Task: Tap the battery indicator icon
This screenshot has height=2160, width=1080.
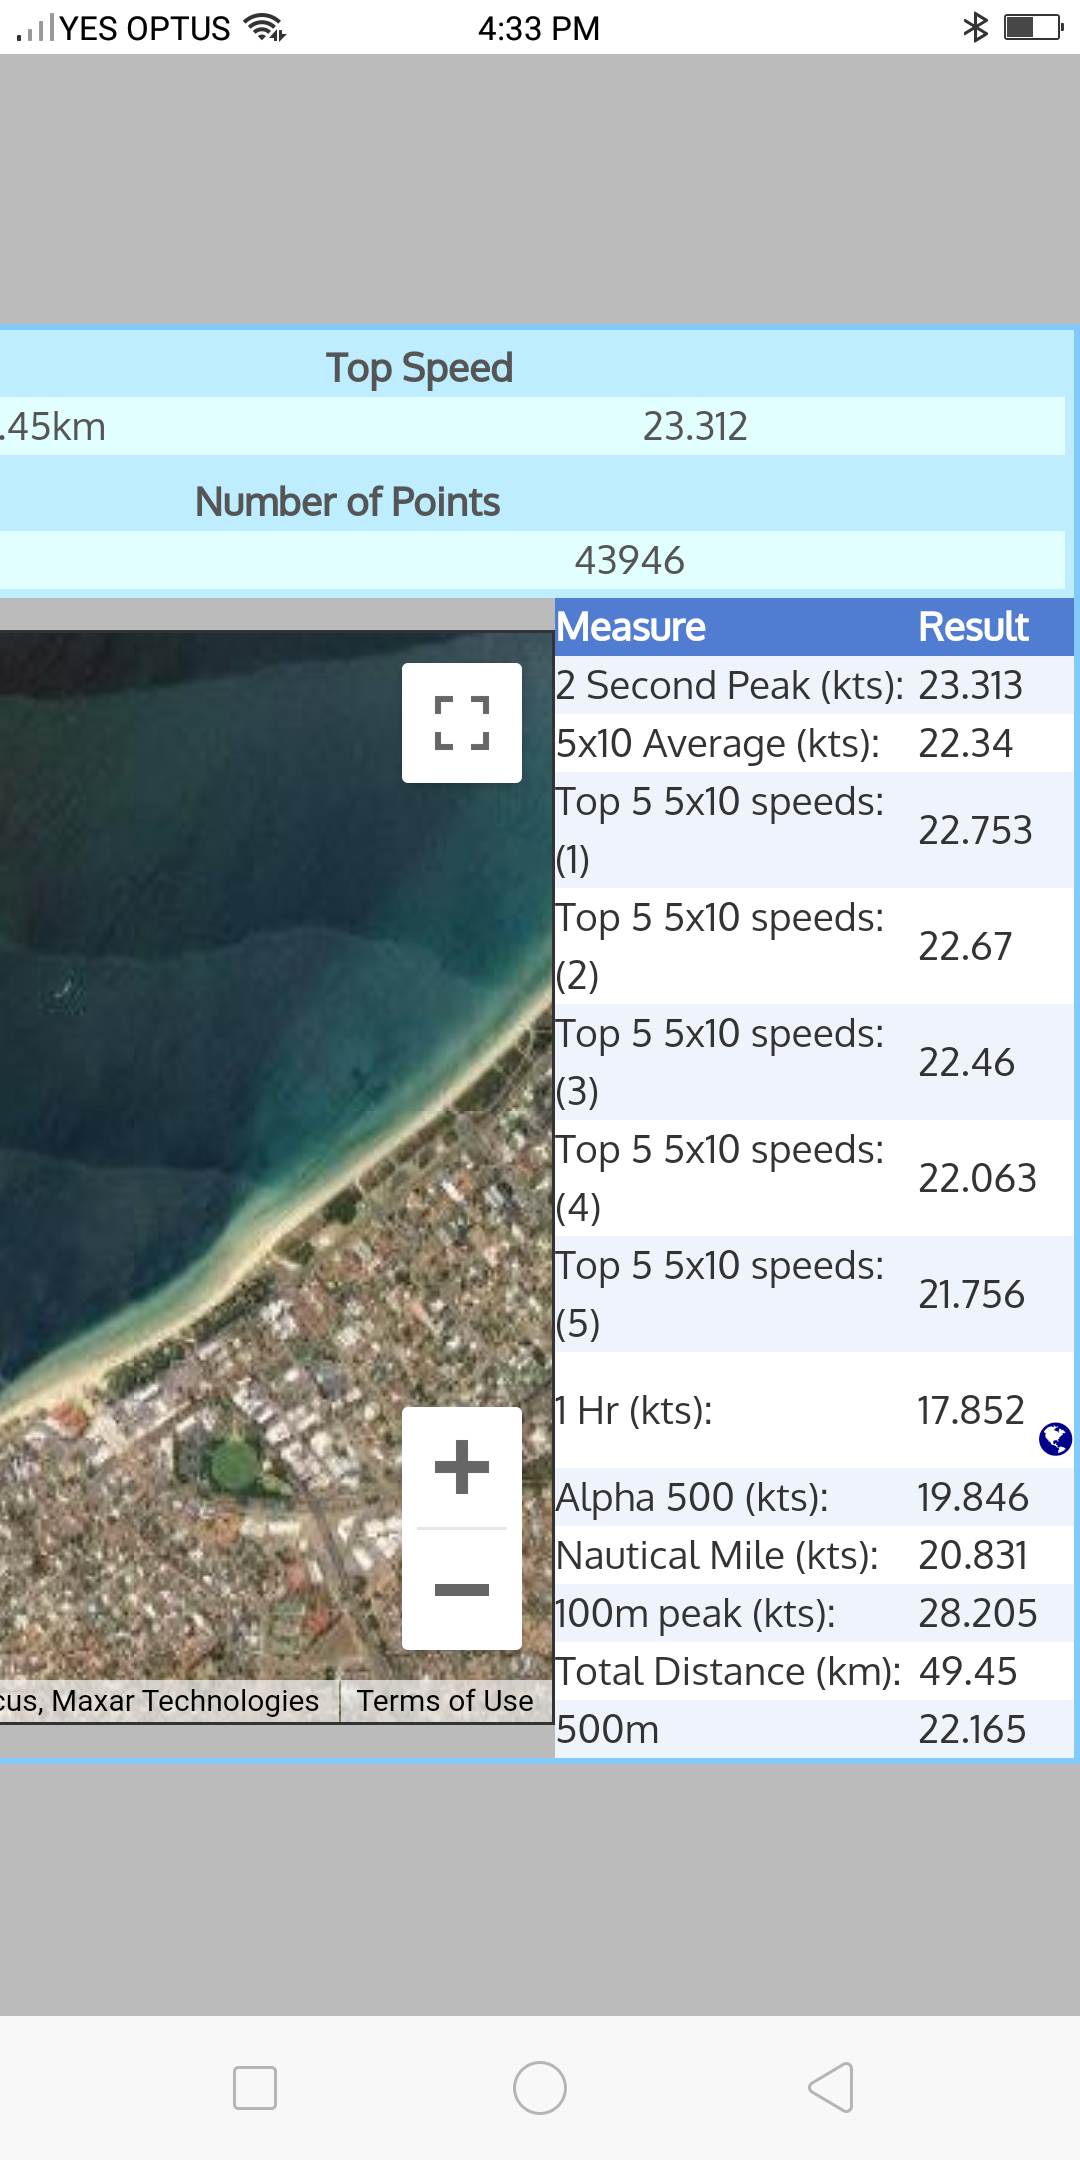Action: pos(1033,27)
